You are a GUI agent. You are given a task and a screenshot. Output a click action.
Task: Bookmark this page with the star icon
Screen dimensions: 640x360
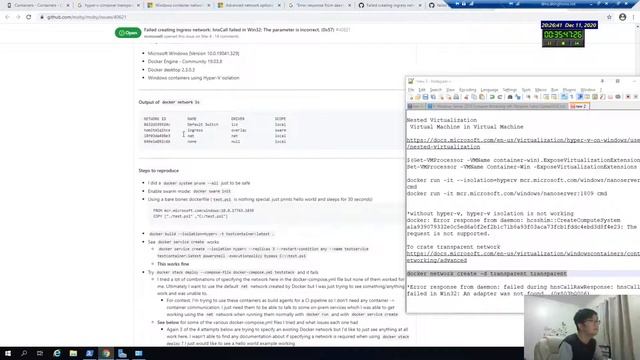[x=609, y=17]
